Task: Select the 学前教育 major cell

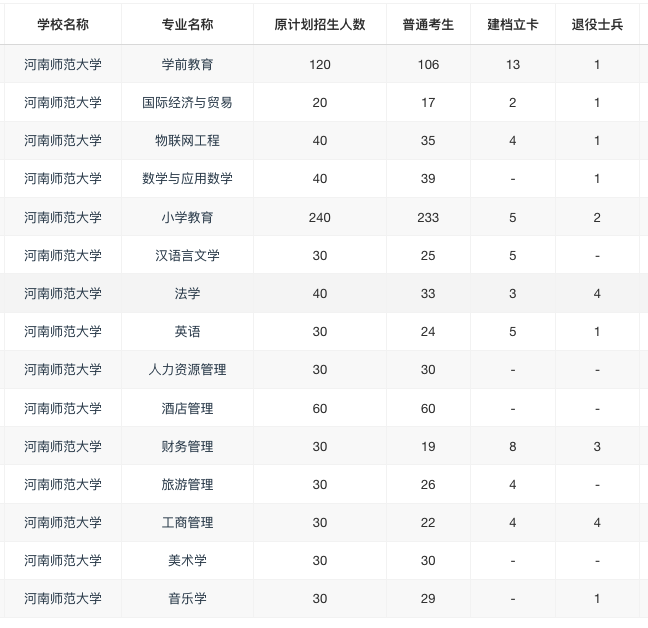Action: tap(187, 64)
